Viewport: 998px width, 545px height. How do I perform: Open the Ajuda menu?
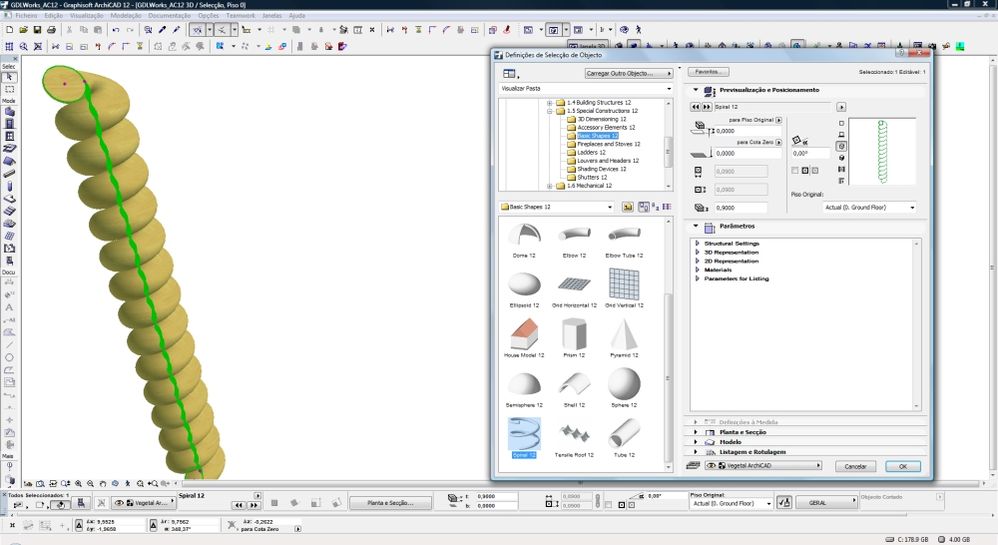coord(297,15)
